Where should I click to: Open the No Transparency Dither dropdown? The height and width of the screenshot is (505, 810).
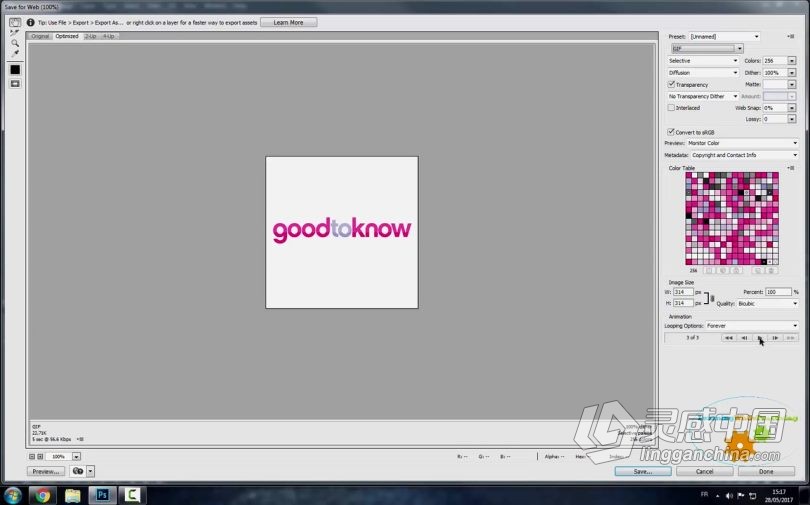[x=703, y=97]
